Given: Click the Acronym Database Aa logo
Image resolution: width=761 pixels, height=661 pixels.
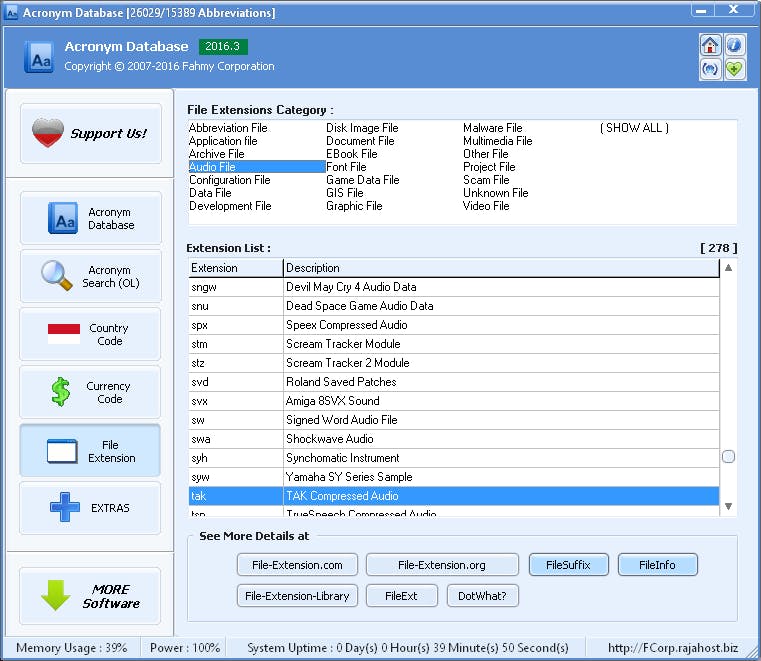Looking at the screenshot, I should point(39,57).
